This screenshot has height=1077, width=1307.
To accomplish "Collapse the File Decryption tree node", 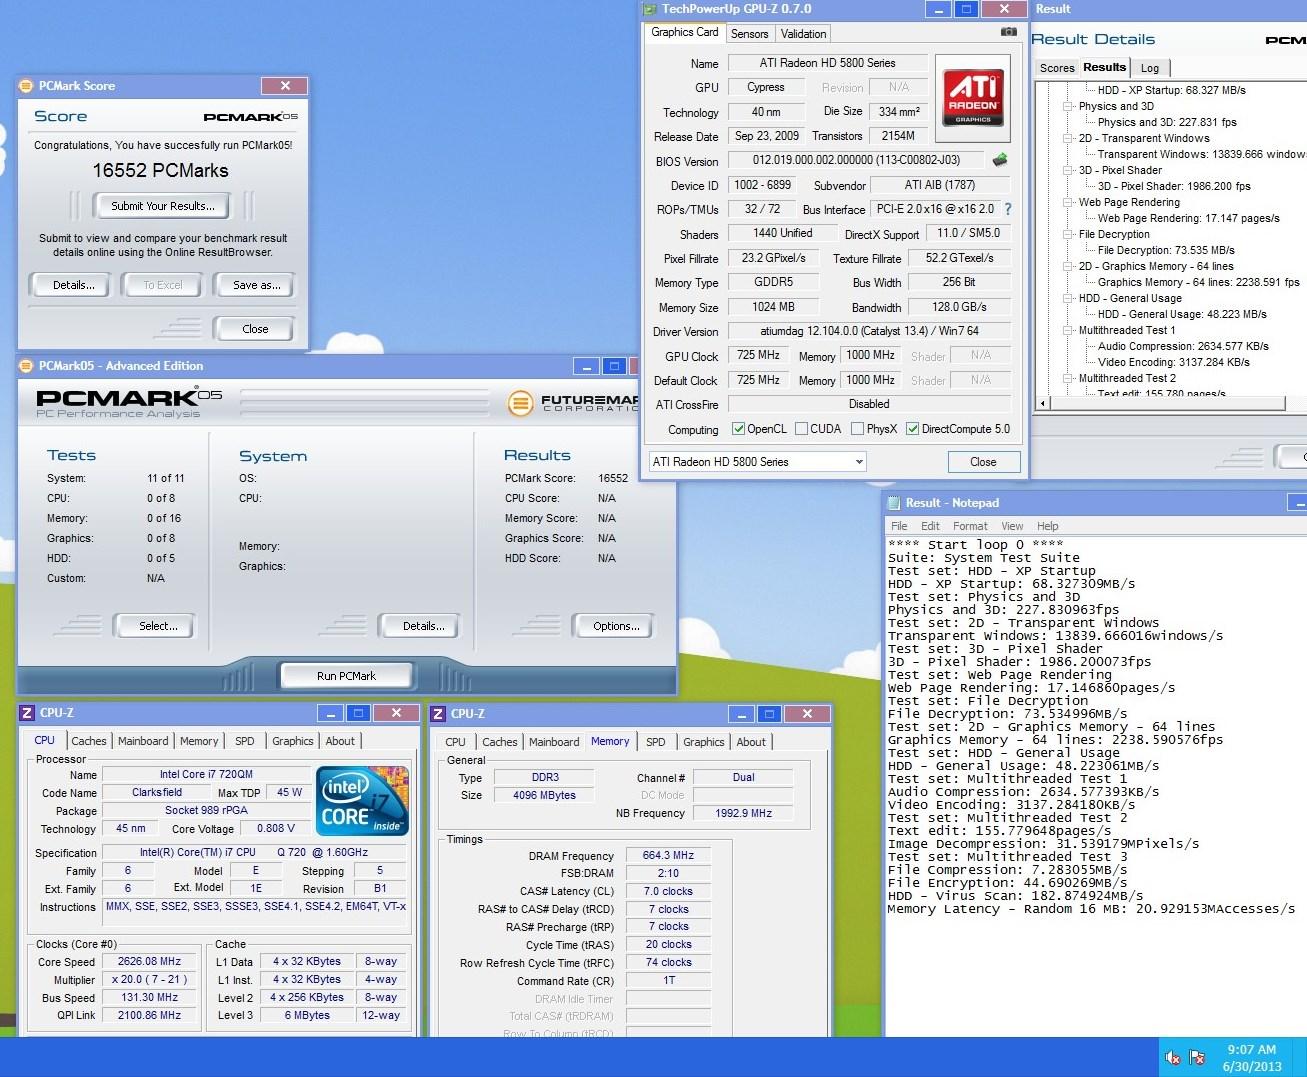I will 1067,234.
